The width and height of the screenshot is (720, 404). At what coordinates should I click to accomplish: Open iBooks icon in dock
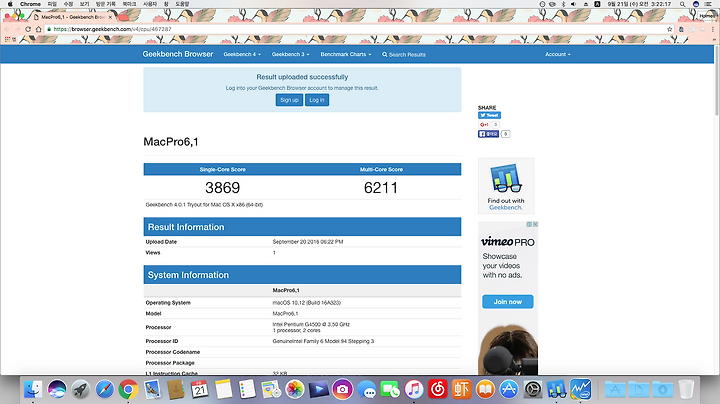pos(485,390)
